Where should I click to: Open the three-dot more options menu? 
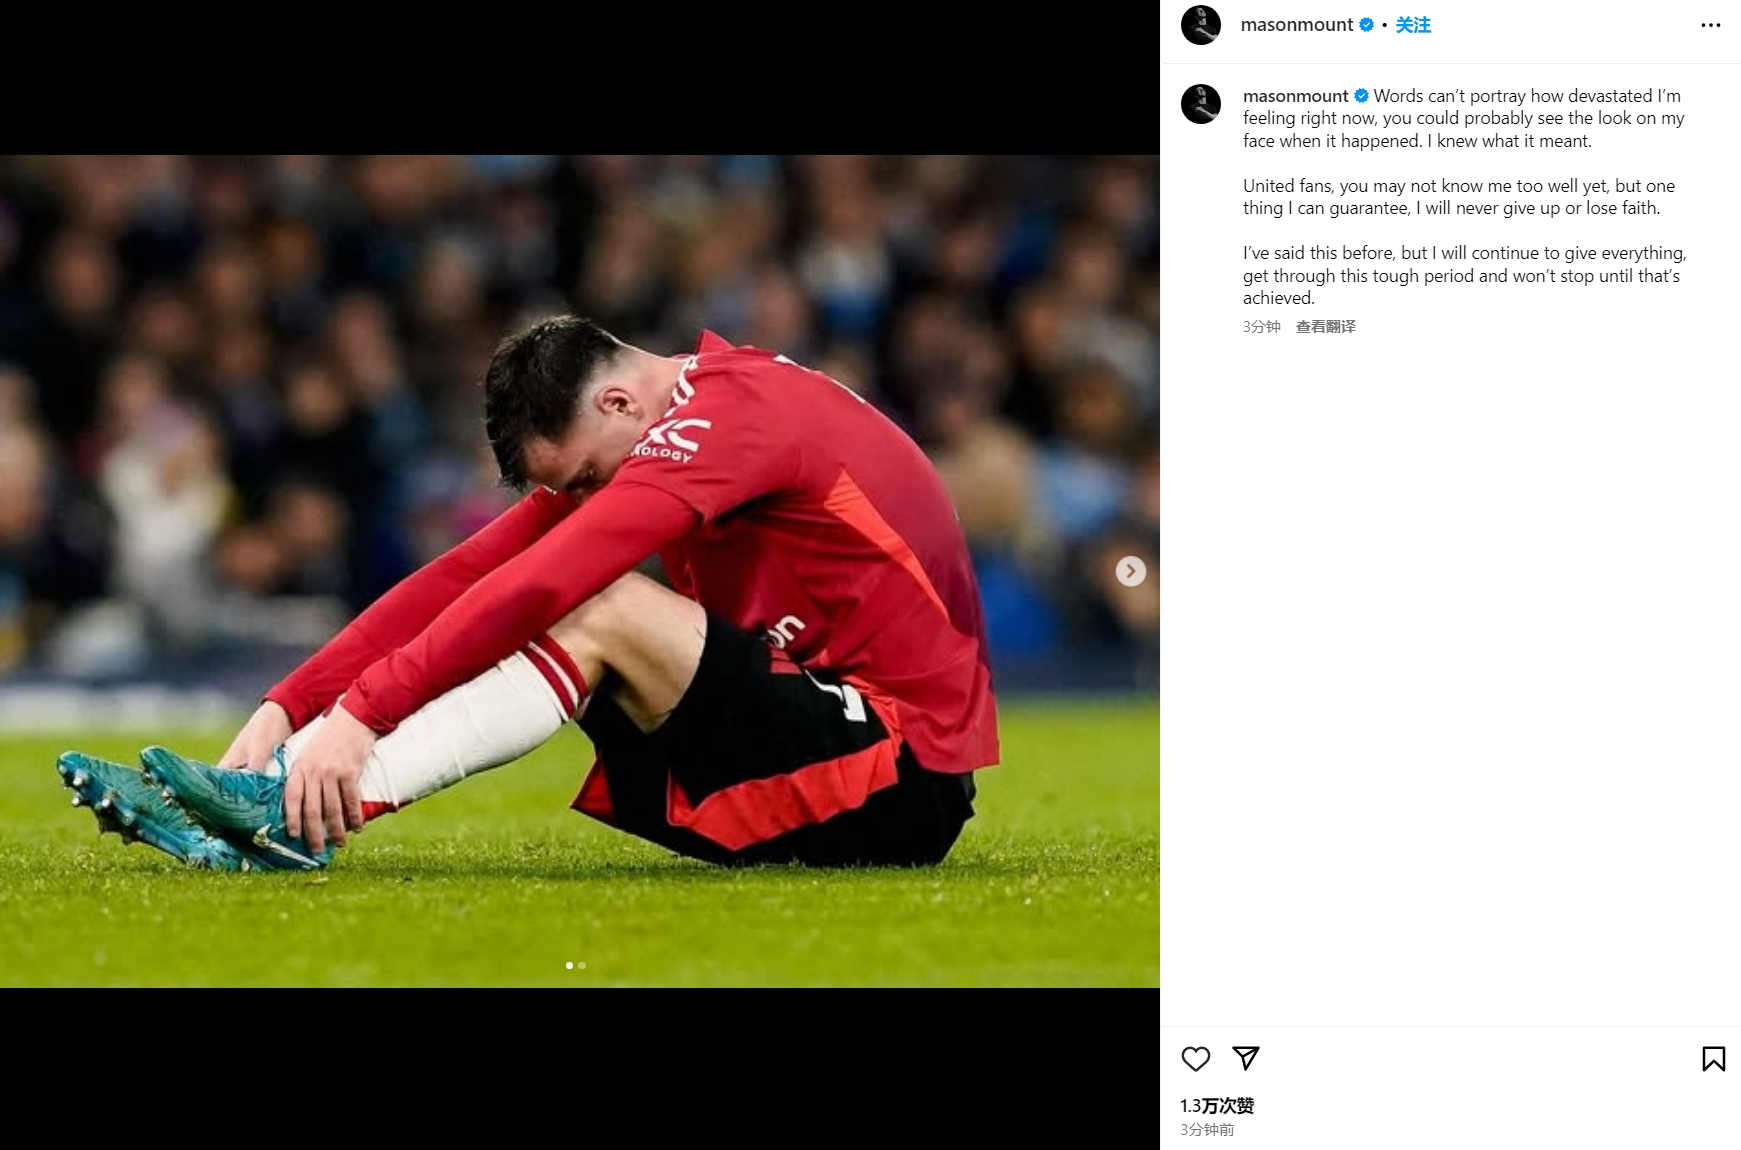point(1710,25)
